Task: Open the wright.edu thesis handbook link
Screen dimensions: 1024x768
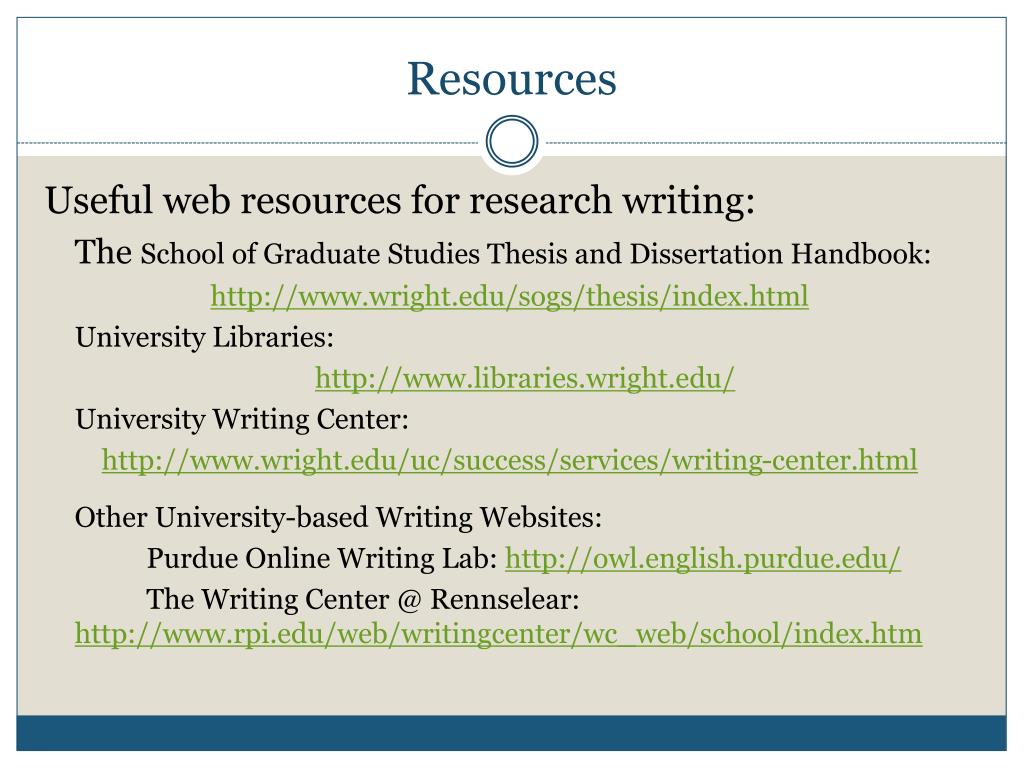Action: pyautogui.click(x=509, y=296)
